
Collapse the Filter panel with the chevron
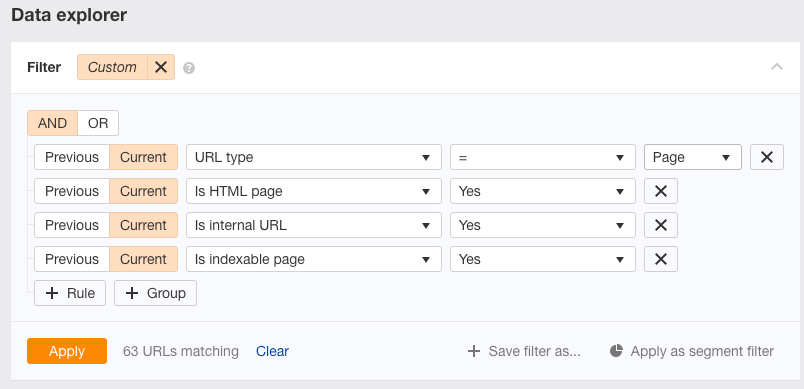click(777, 67)
